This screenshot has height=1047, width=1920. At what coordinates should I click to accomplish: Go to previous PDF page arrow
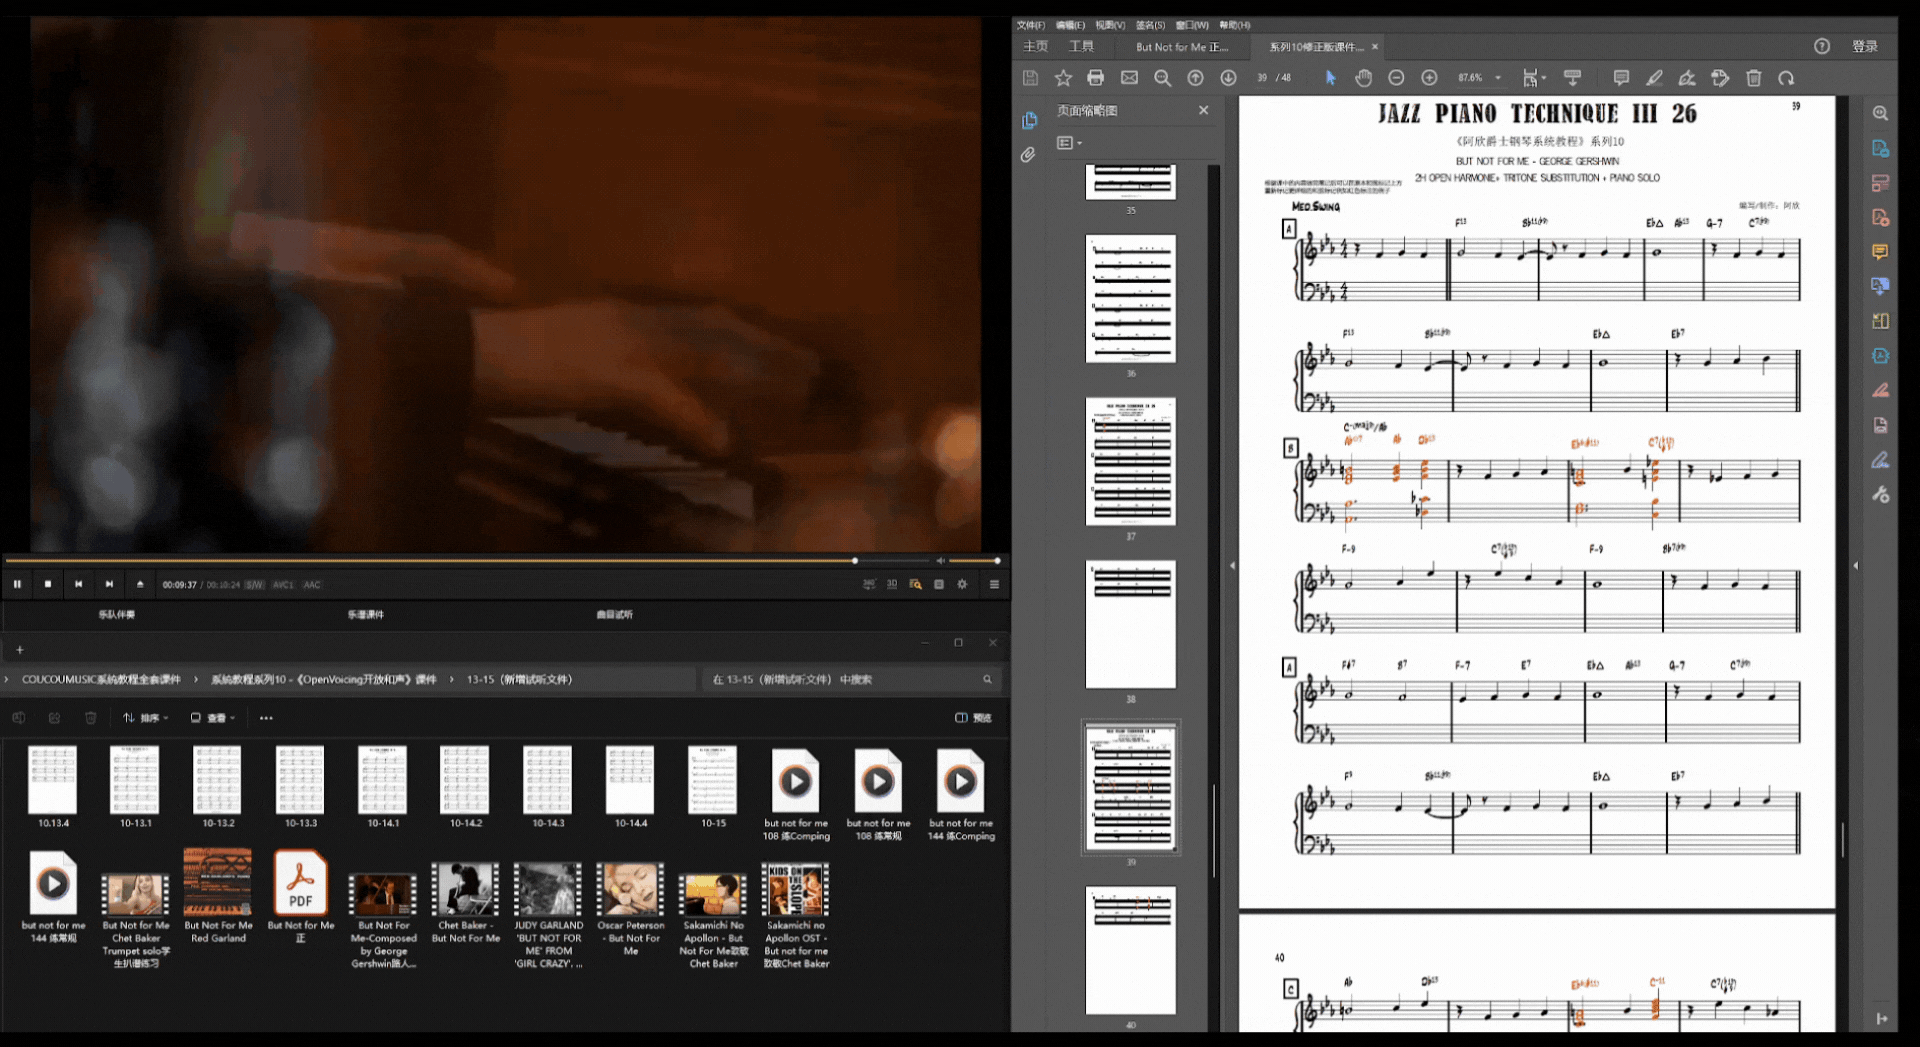(x=1195, y=78)
